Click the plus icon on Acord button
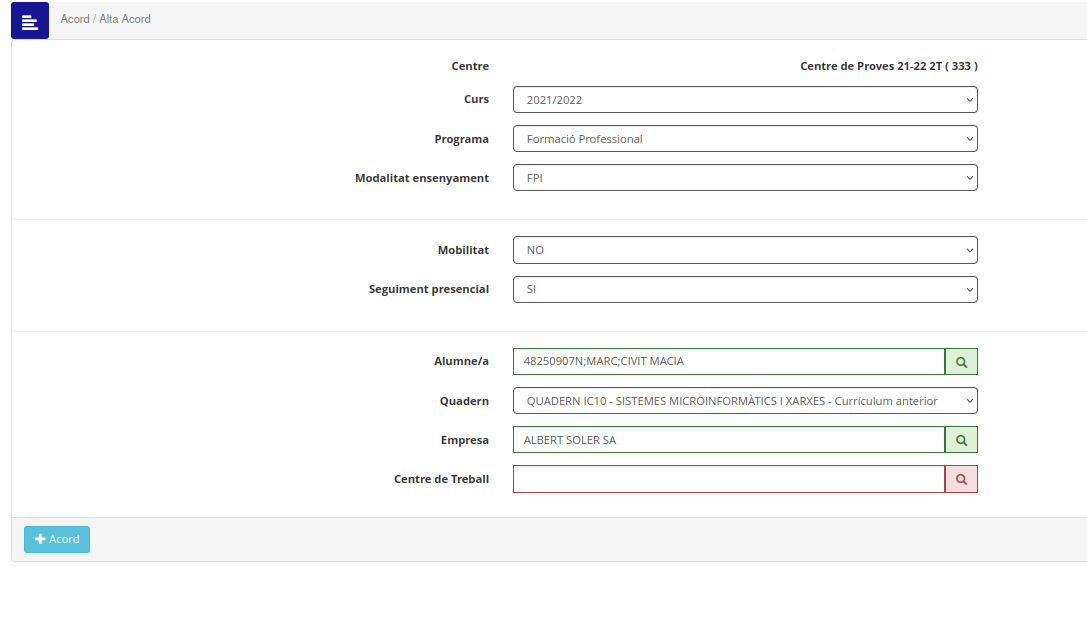This screenshot has width=1087, height=644. (40, 539)
